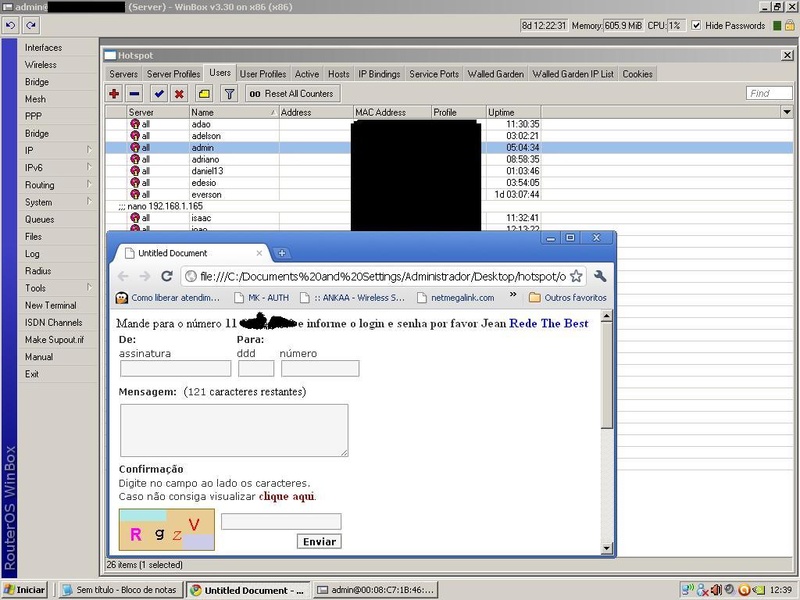Click the 'clique aqui' link
Viewport: 800px width, 600px height.
(x=287, y=496)
